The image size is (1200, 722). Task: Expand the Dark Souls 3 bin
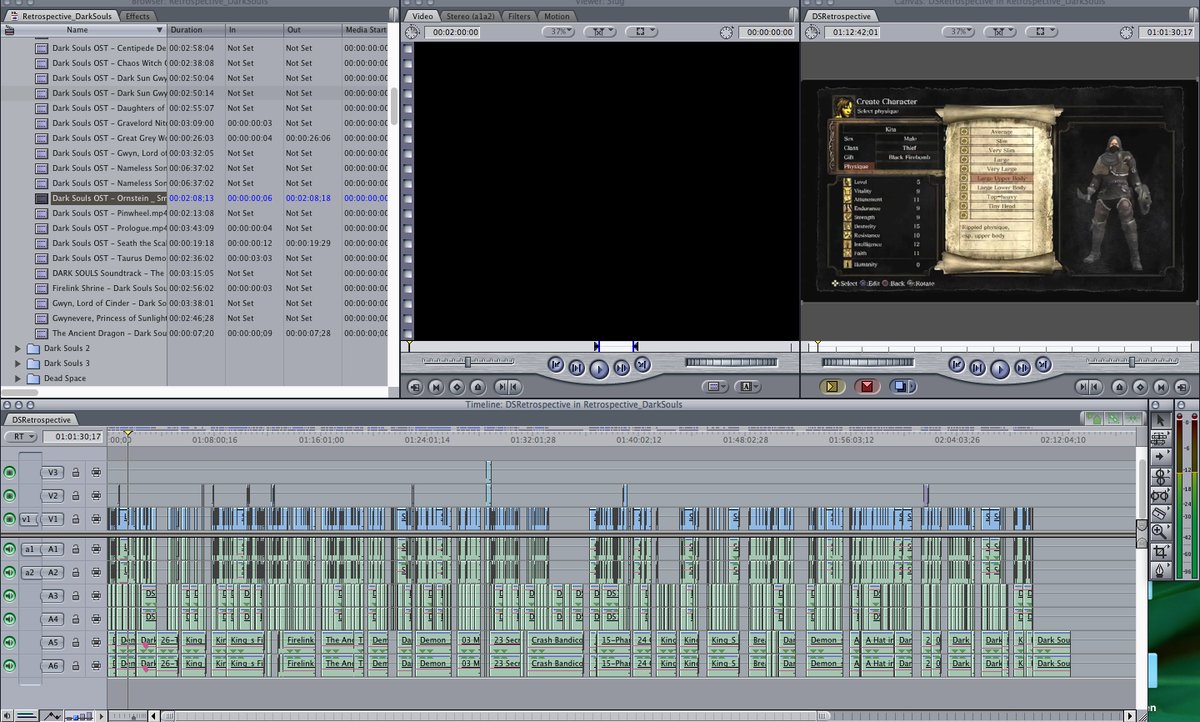pos(18,363)
